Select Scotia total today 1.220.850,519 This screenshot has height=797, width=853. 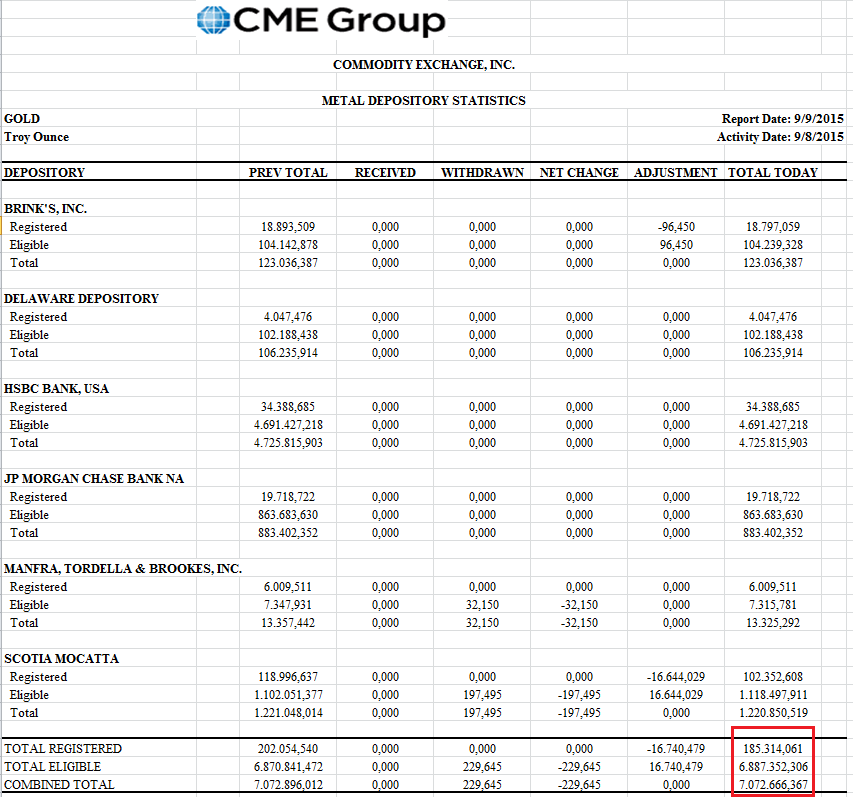pos(773,713)
